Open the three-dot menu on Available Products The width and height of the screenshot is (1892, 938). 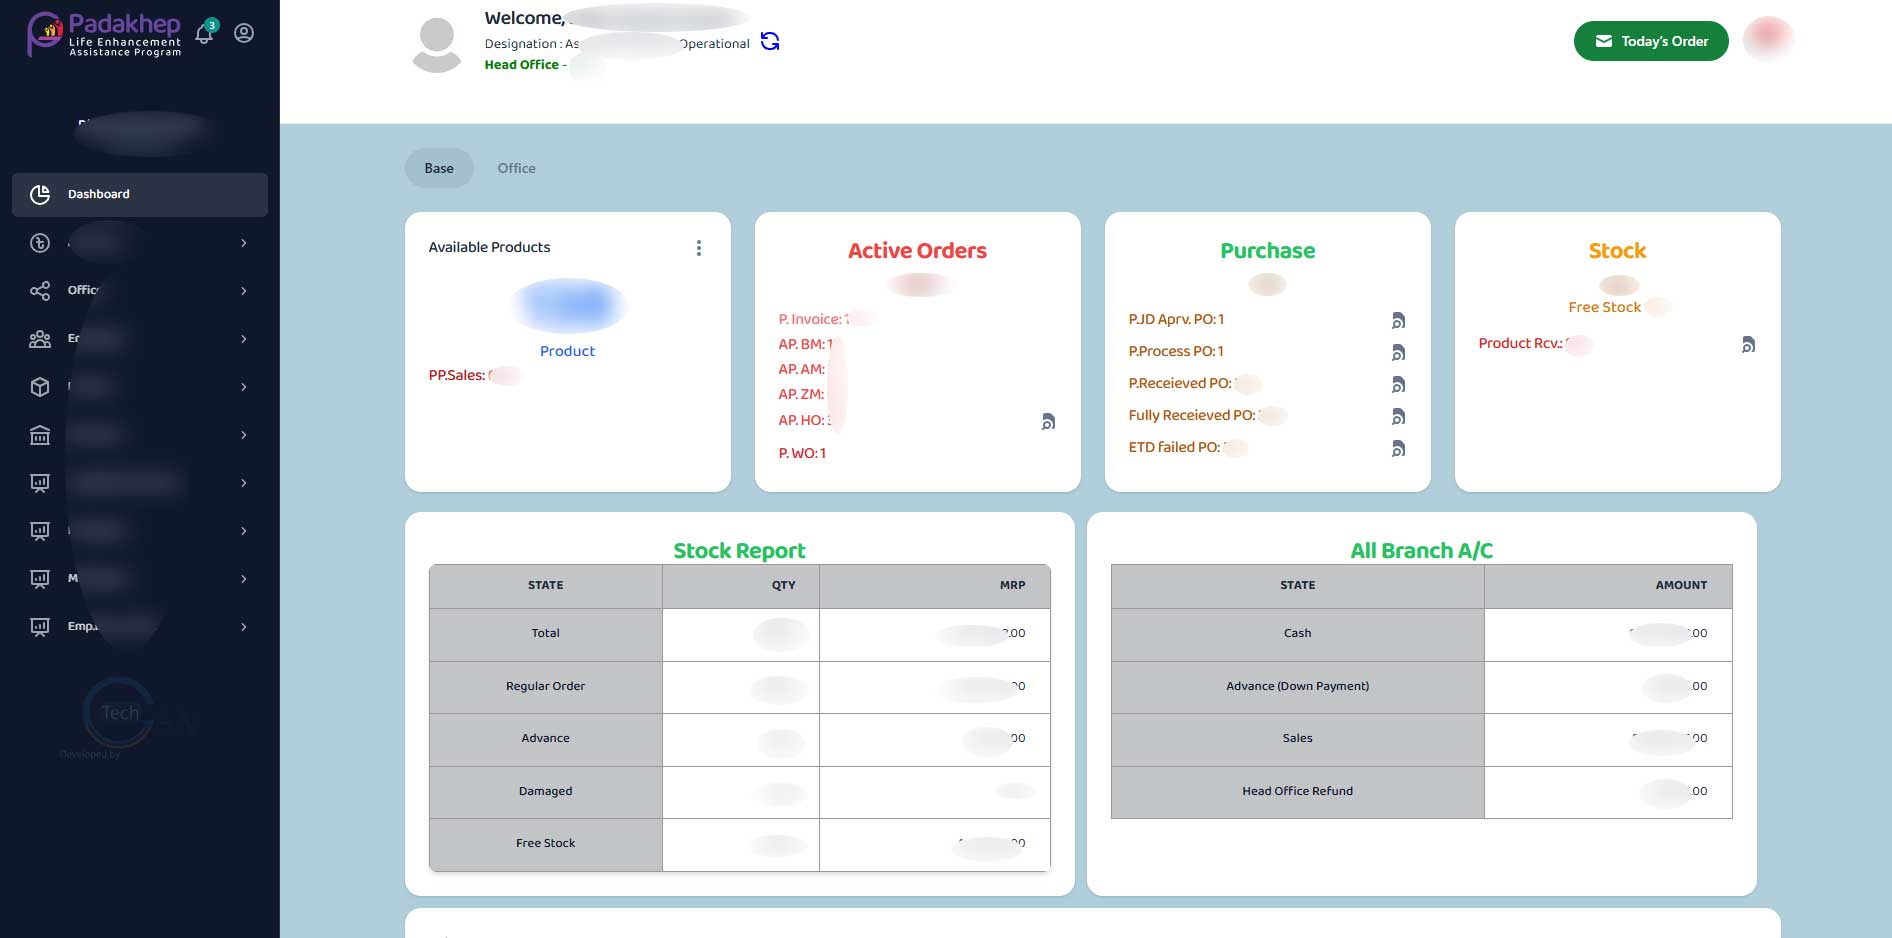[699, 248]
